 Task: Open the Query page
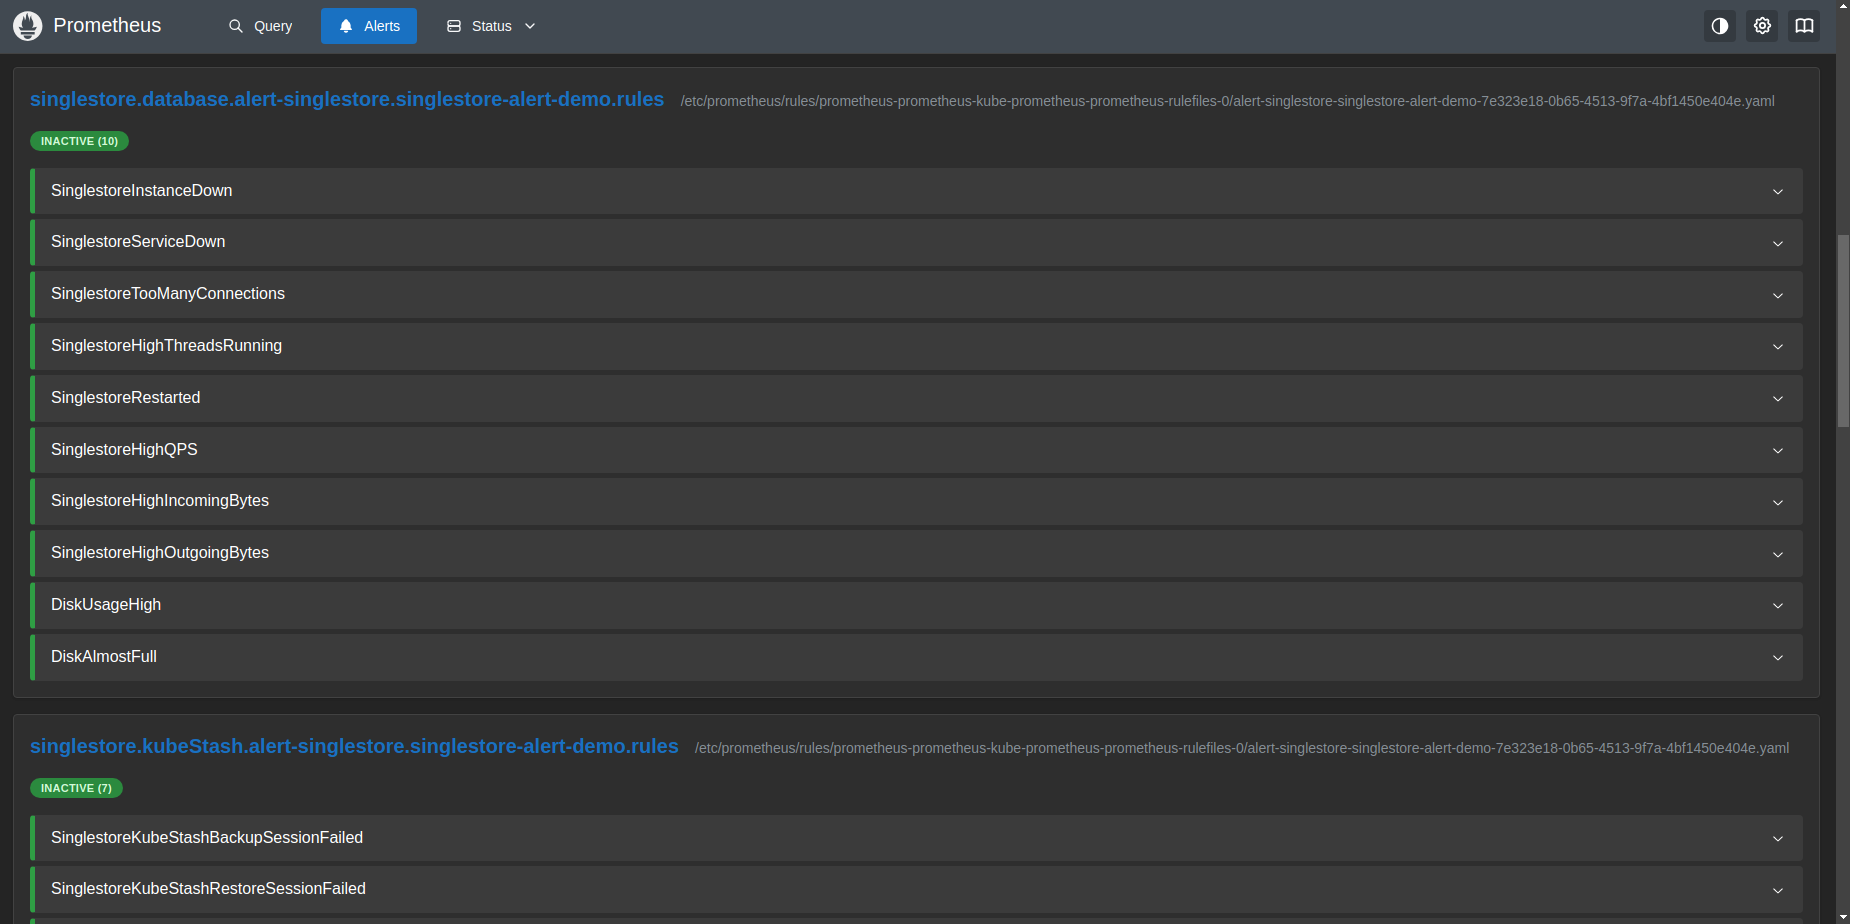click(261, 26)
